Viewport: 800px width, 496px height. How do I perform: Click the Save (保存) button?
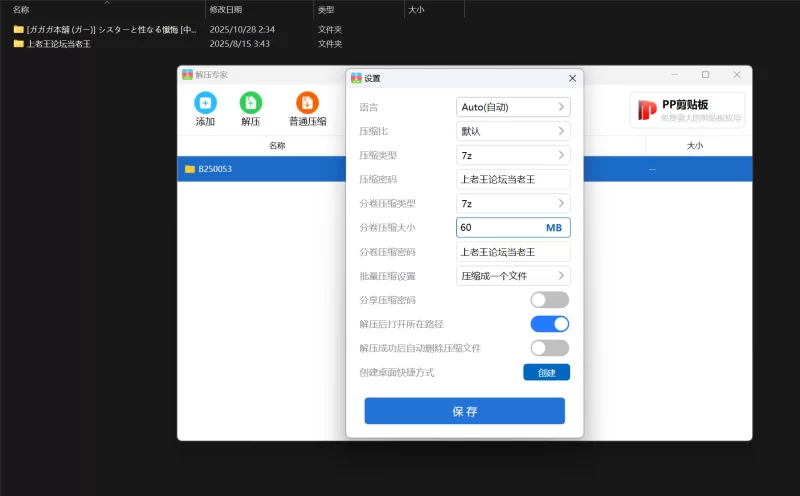click(464, 411)
